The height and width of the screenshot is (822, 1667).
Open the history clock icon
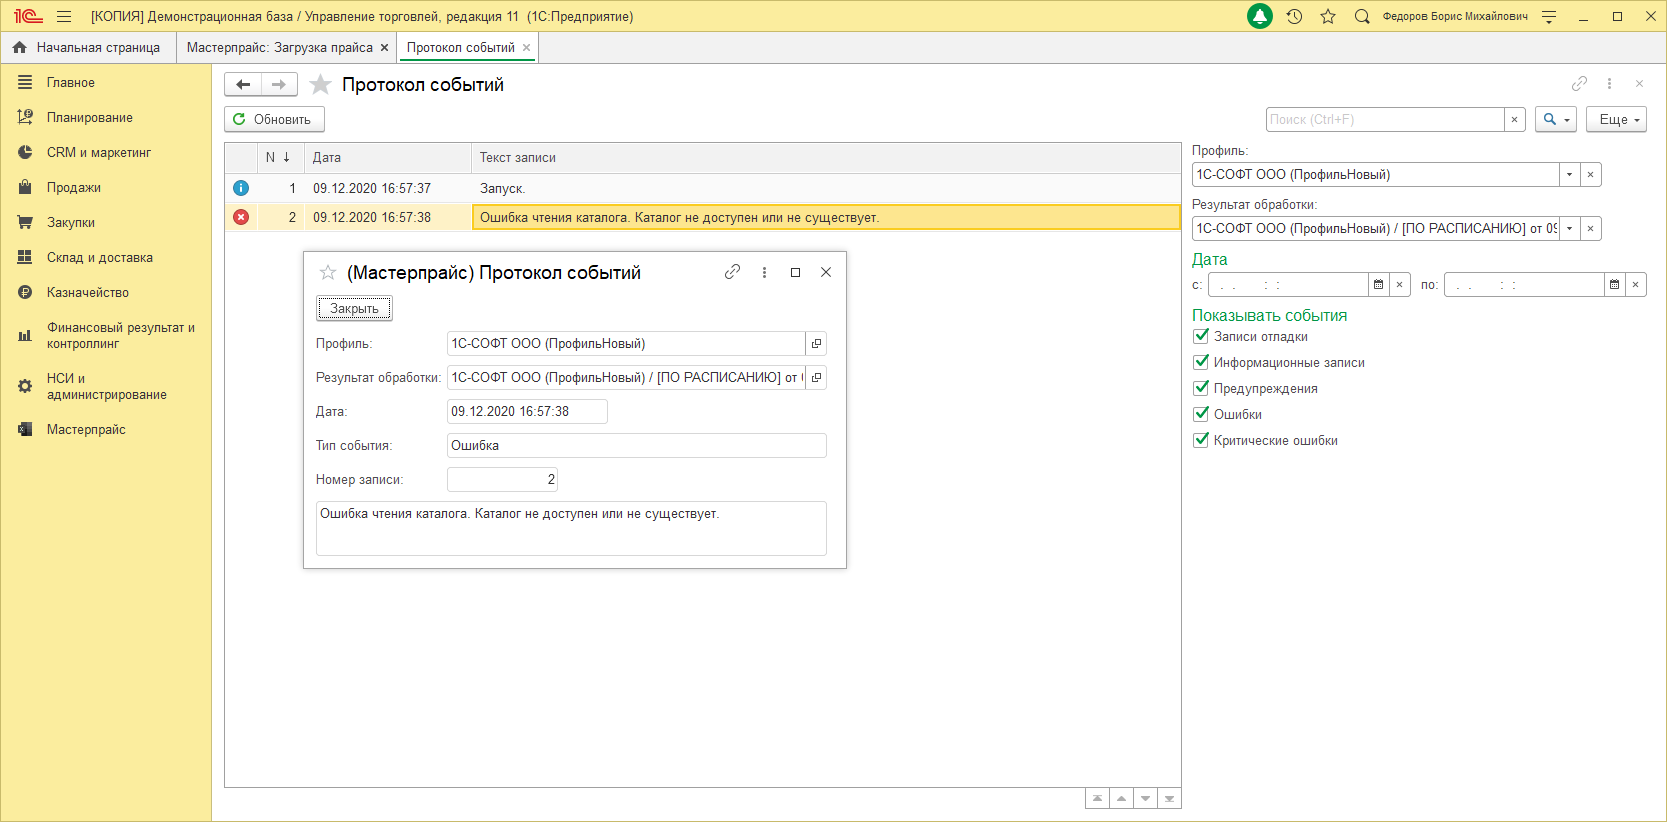pos(1294,16)
